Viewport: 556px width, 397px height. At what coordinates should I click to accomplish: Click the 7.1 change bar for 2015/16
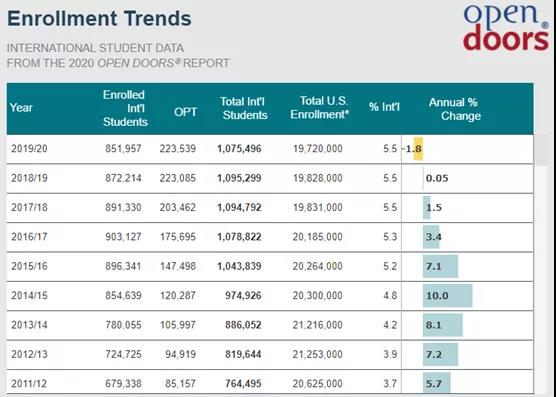pyautogui.click(x=440, y=266)
